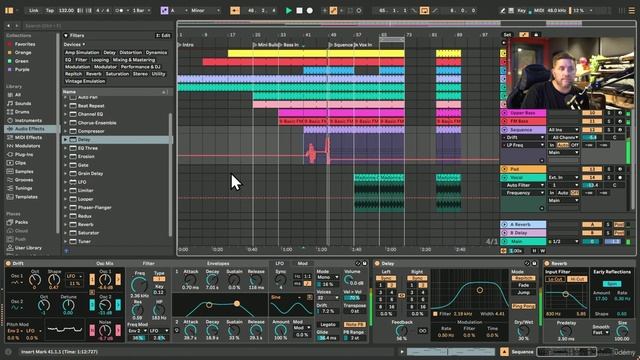
Task: Expand the EQ Three device folder
Action: (x=65, y=148)
